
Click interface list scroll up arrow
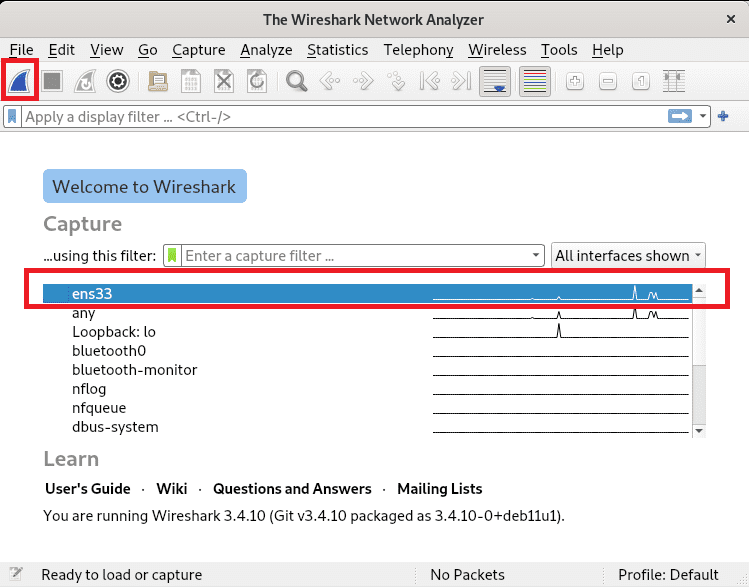tap(699, 290)
